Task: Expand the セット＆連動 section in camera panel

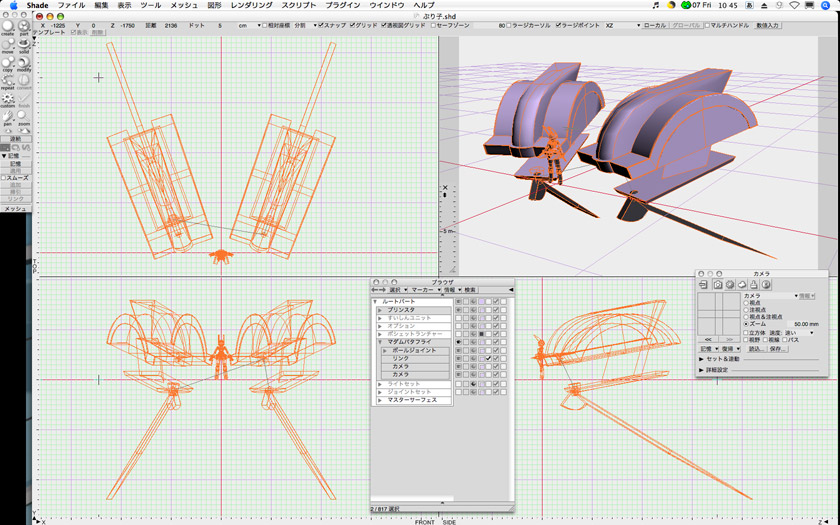Action: point(702,358)
